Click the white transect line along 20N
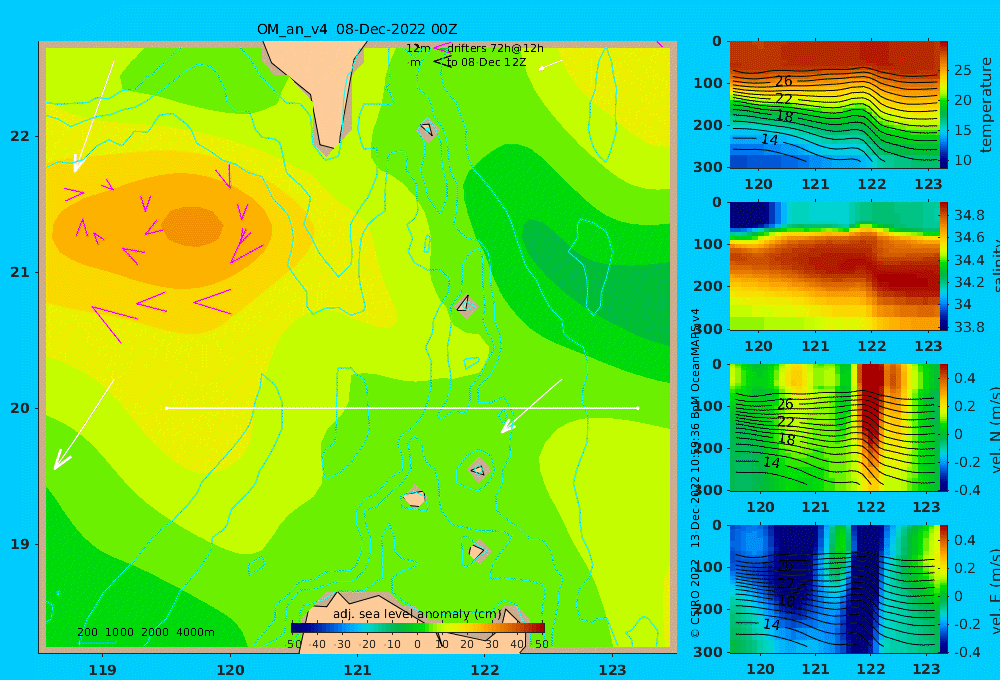The height and width of the screenshot is (680, 1000). (x=402, y=408)
